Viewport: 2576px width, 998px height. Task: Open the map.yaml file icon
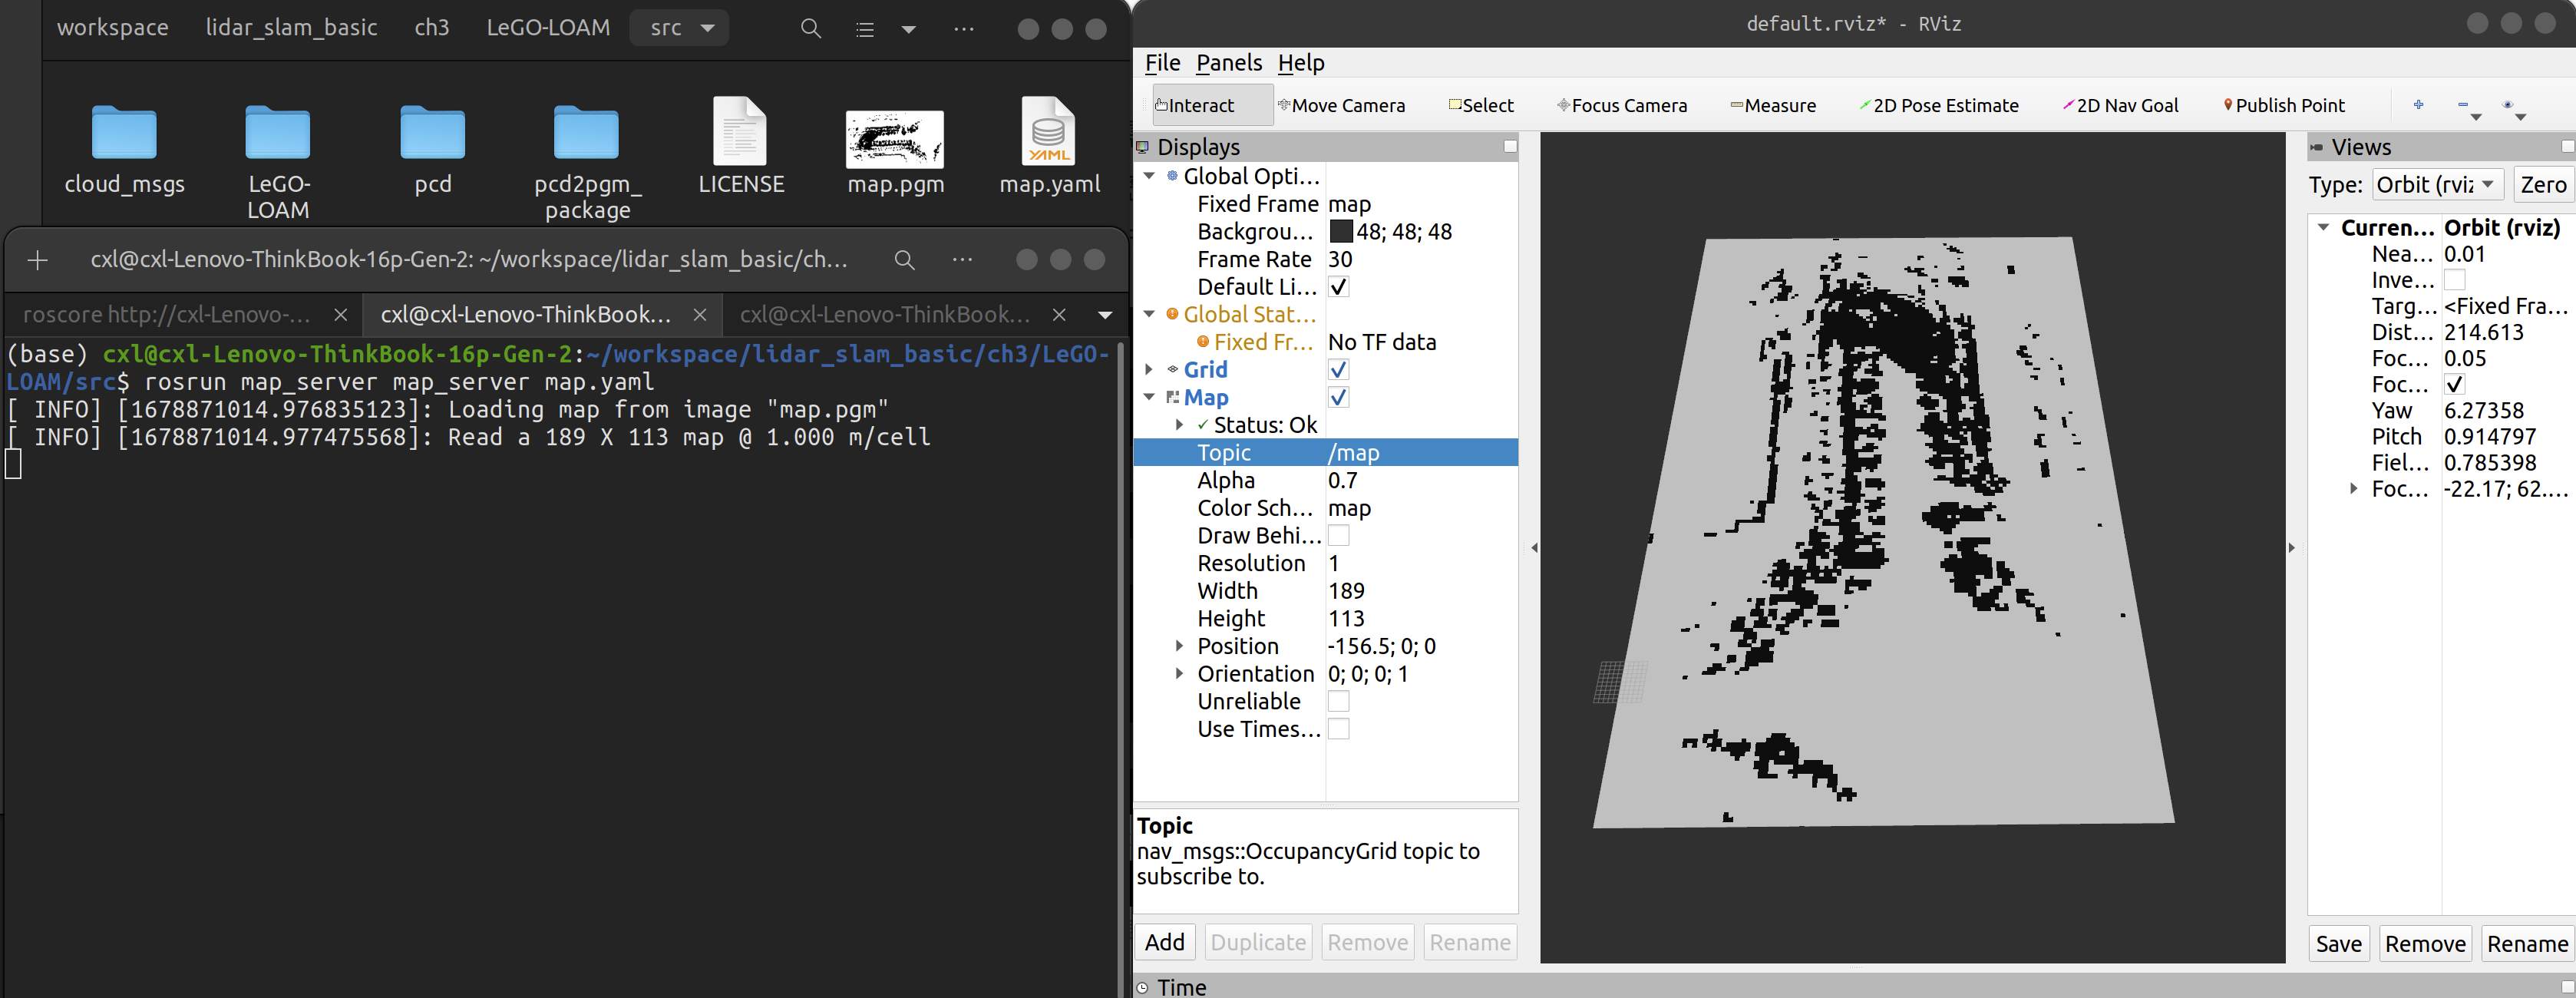(1047, 133)
